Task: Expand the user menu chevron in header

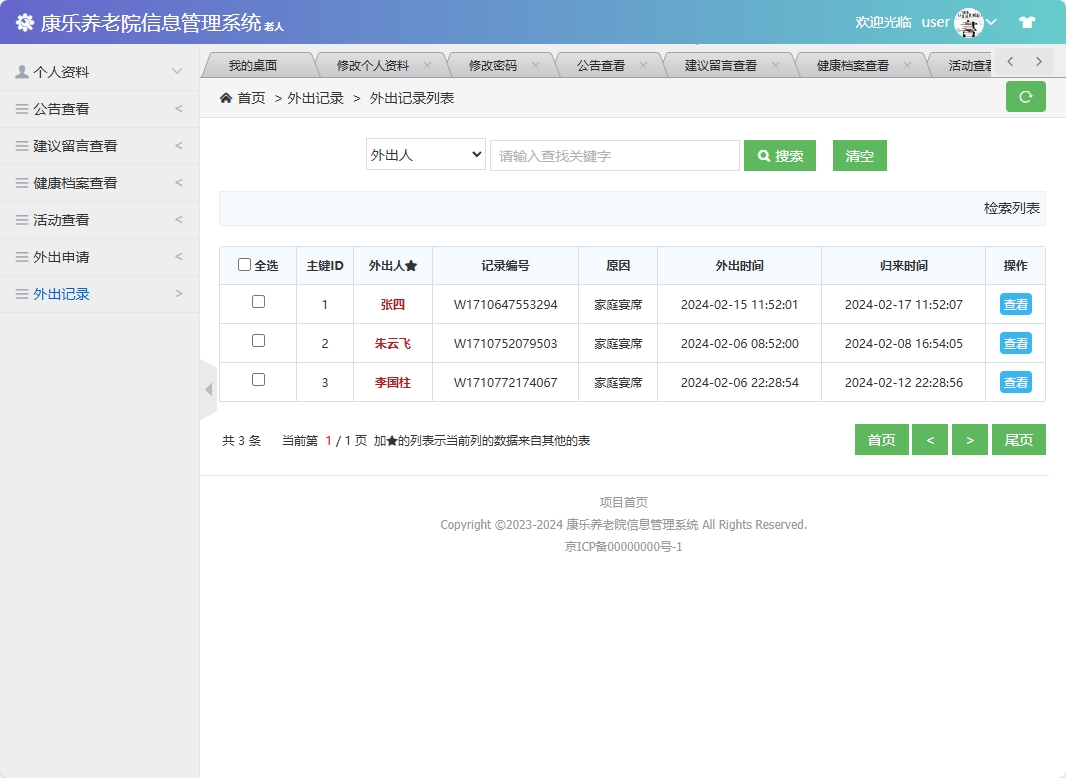Action: pyautogui.click(x=992, y=21)
